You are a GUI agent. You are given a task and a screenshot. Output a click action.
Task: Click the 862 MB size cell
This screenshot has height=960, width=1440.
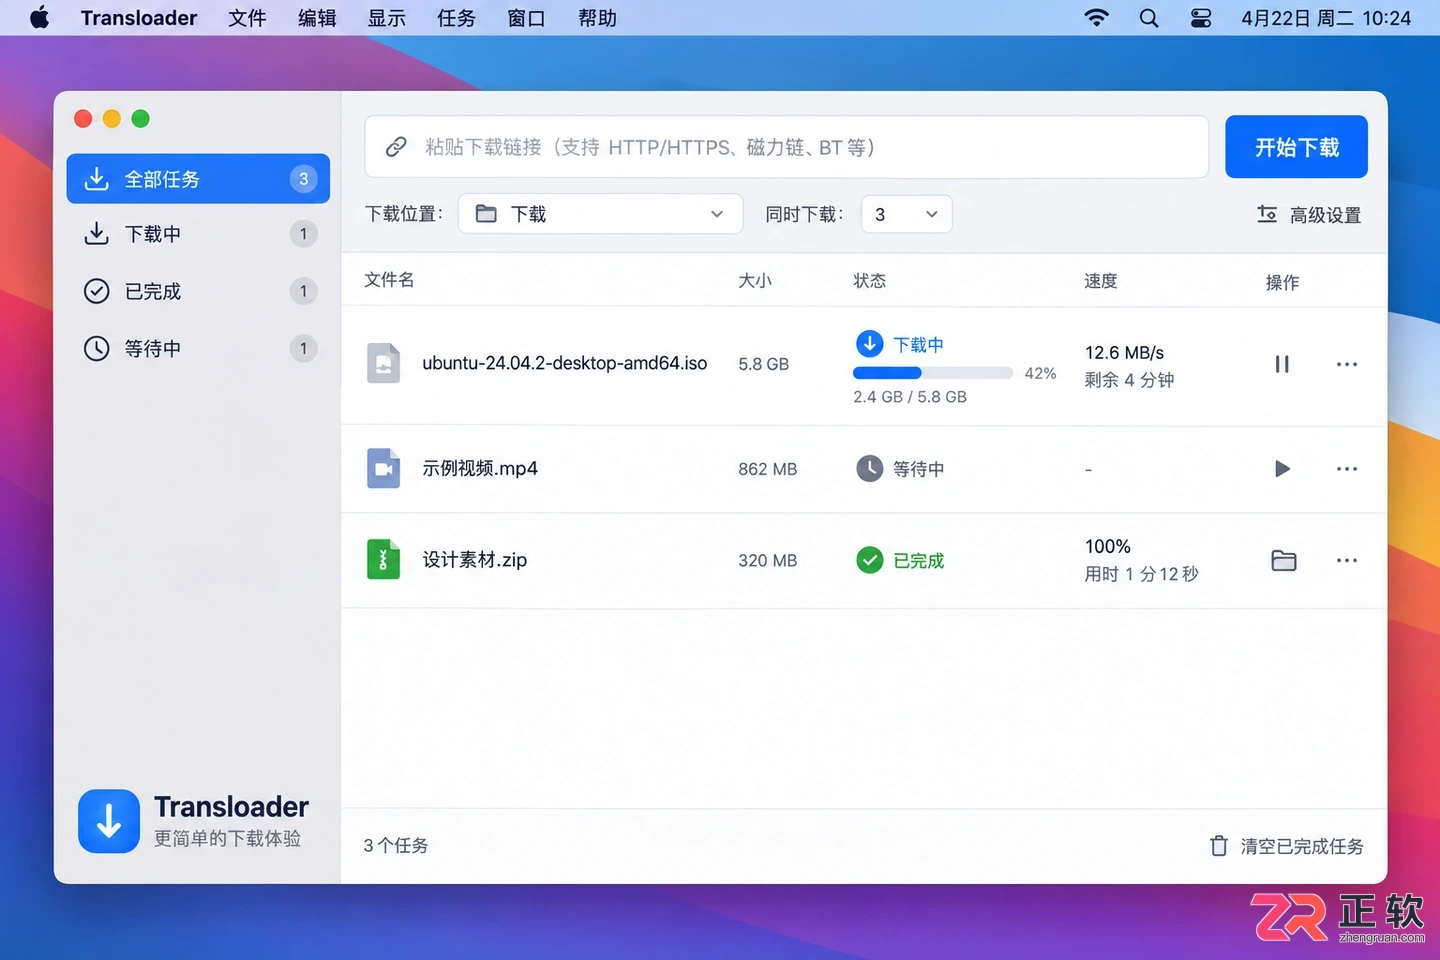coord(768,469)
